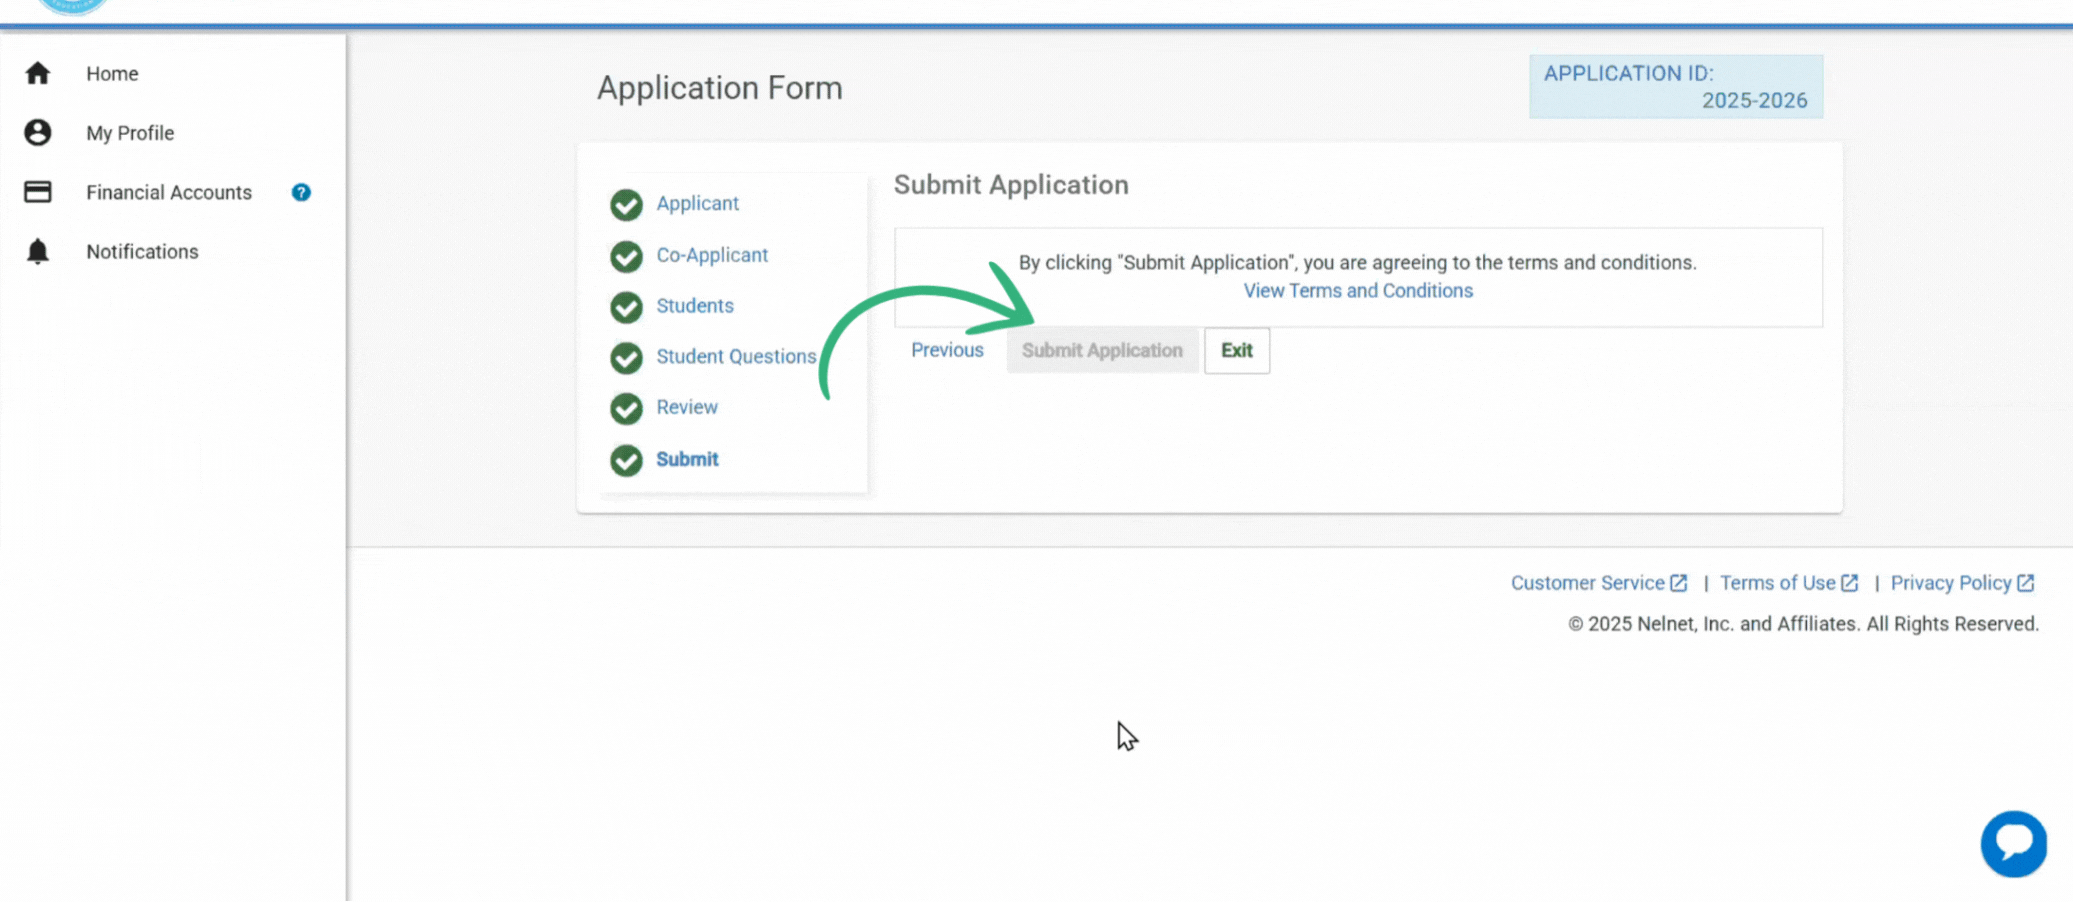The width and height of the screenshot is (2073, 902).
Task: Click green checkmark beside Applicant step
Action: 626,204
